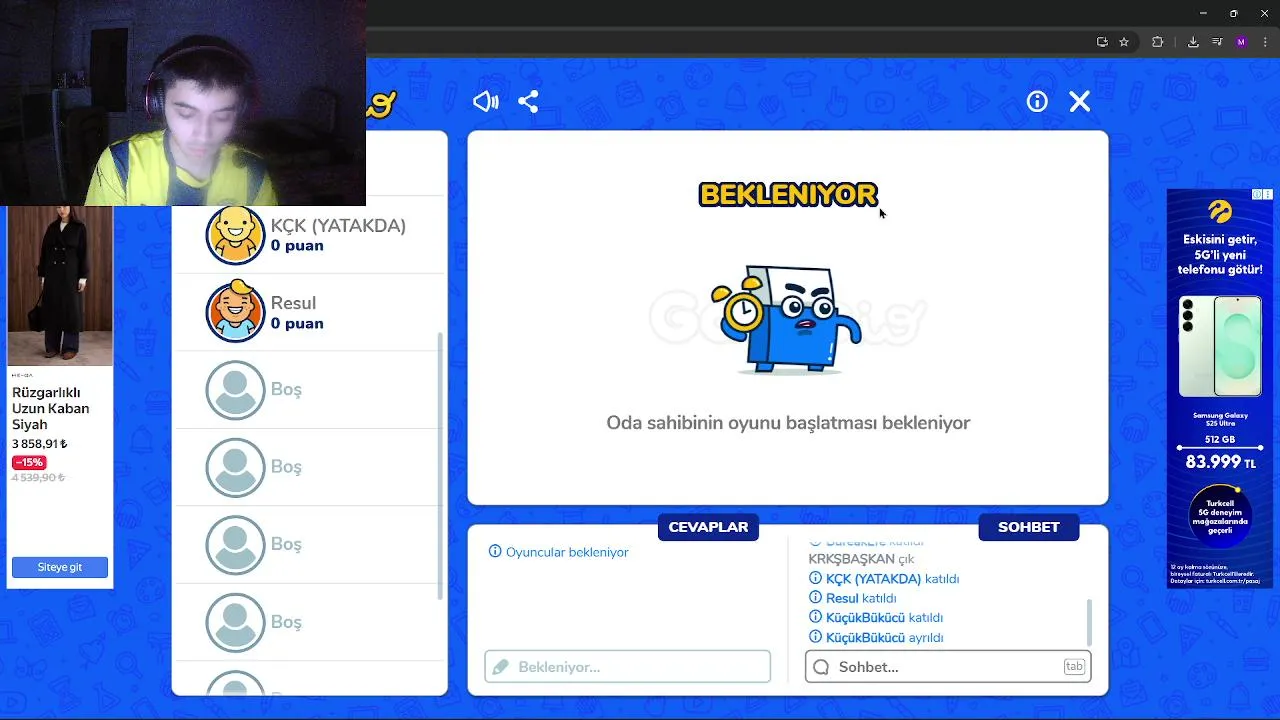Image resolution: width=1280 pixels, height=720 pixels.
Task: Click KÇK (YATAKDA) name in player list
Action: [x=338, y=226]
